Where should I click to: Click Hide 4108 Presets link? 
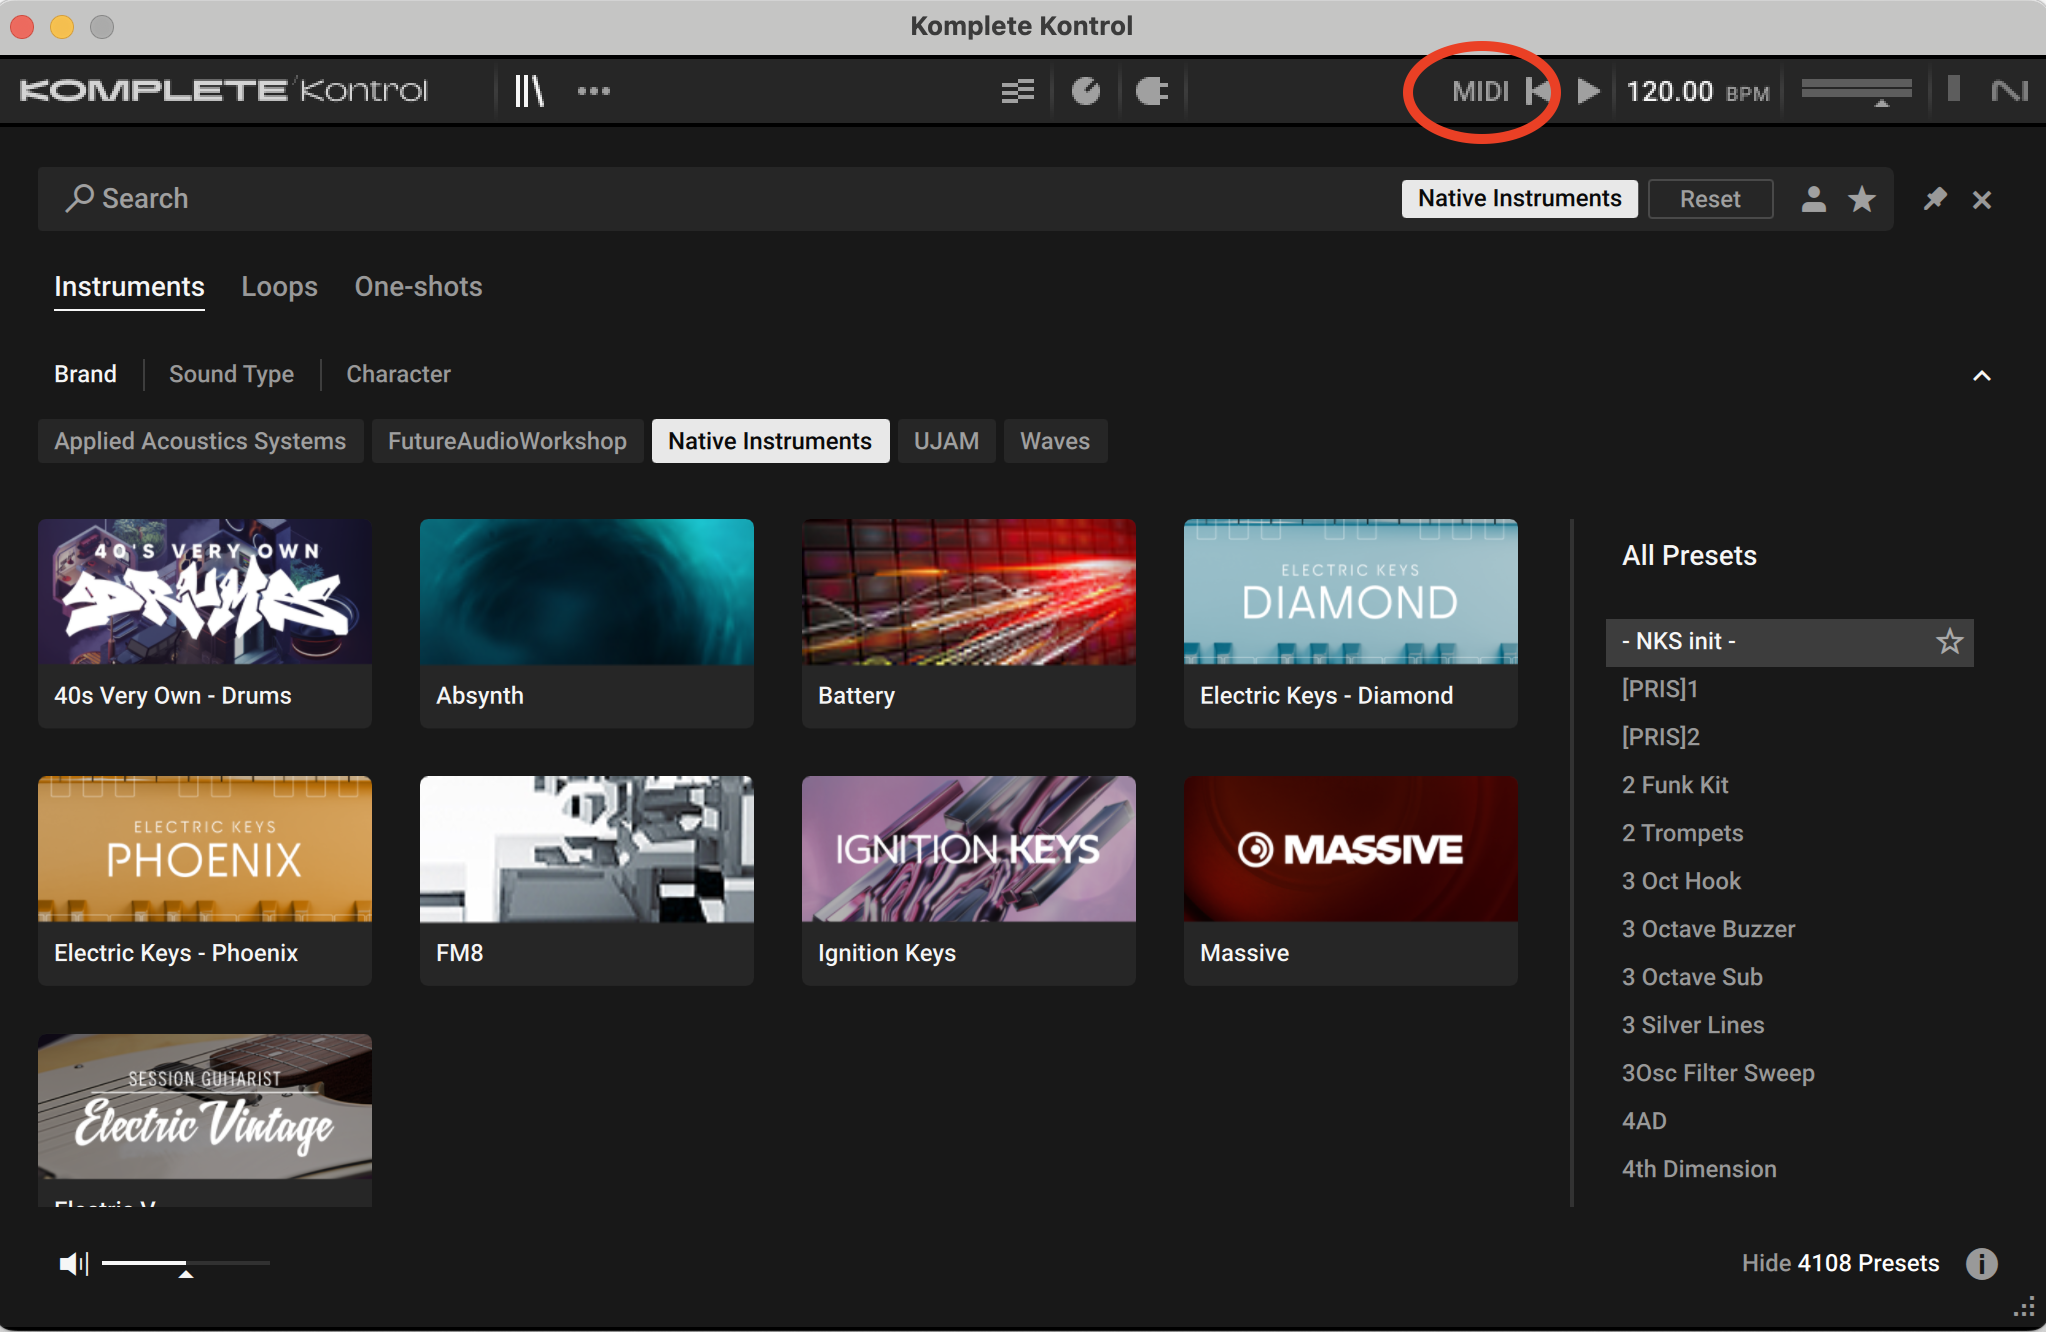(x=1840, y=1264)
